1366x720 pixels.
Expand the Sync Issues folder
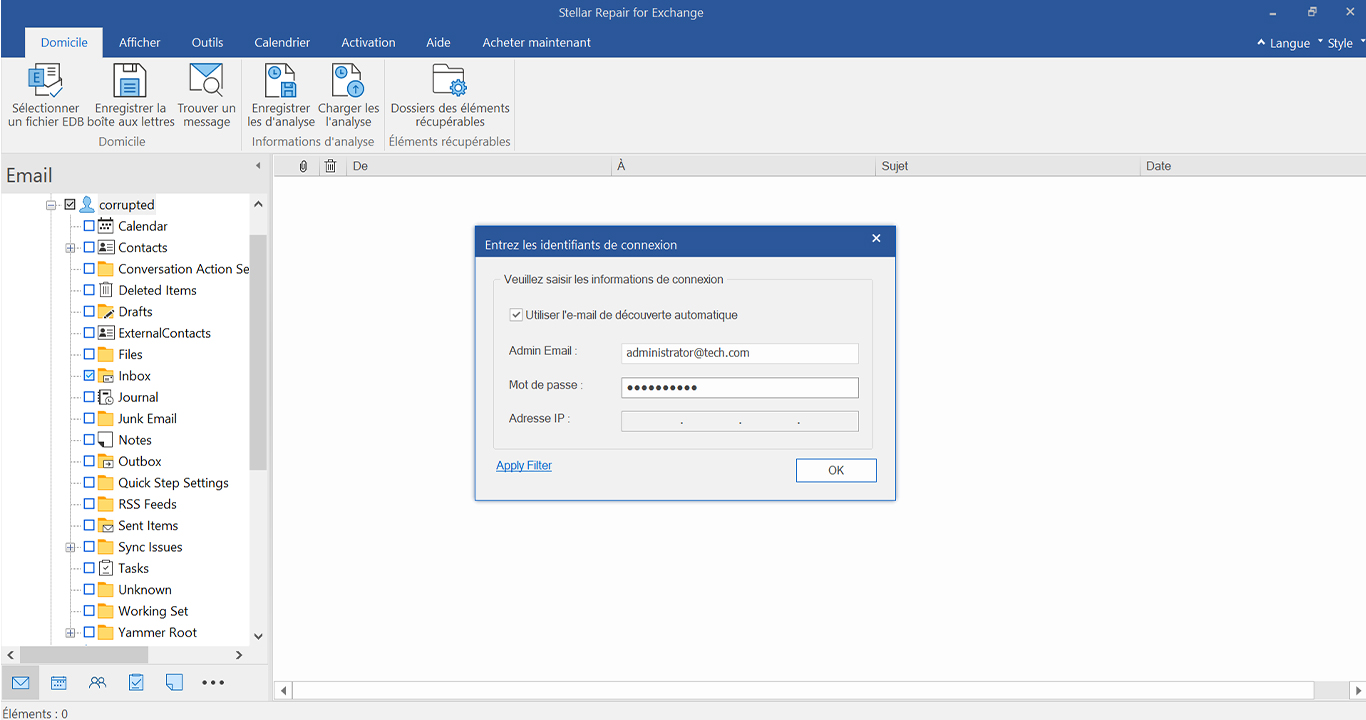(x=70, y=547)
